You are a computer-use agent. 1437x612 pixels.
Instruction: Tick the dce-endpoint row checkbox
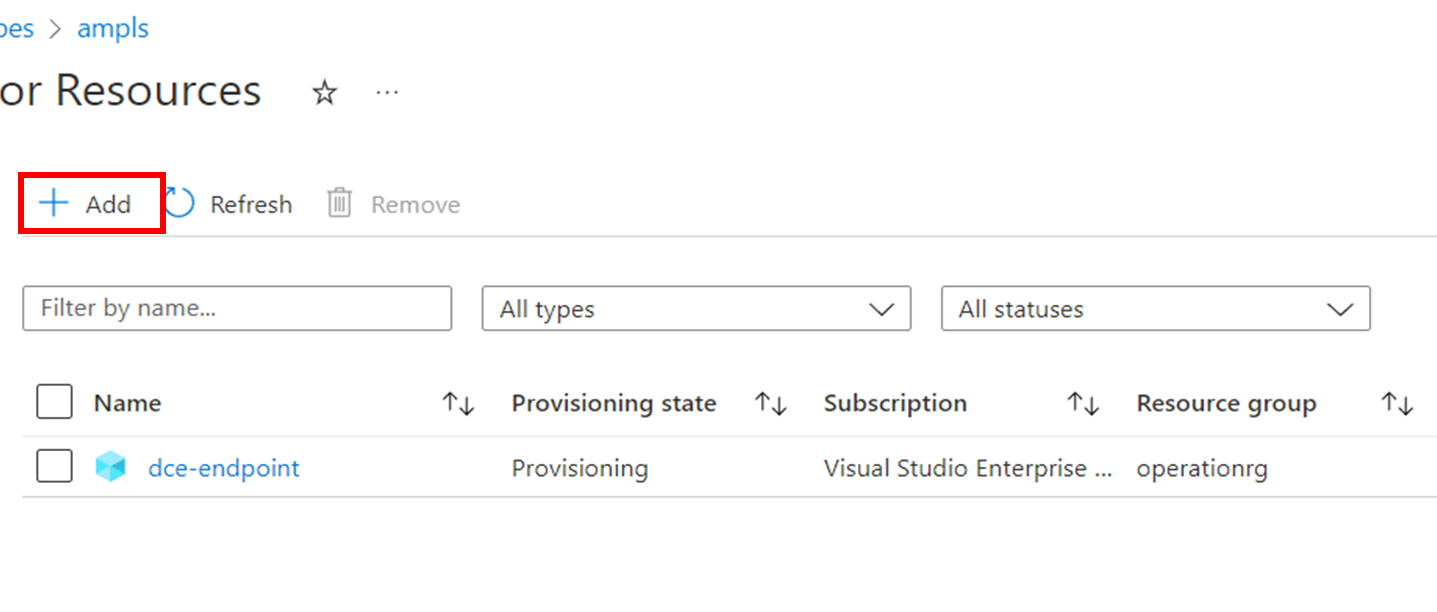click(x=54, y=466)
